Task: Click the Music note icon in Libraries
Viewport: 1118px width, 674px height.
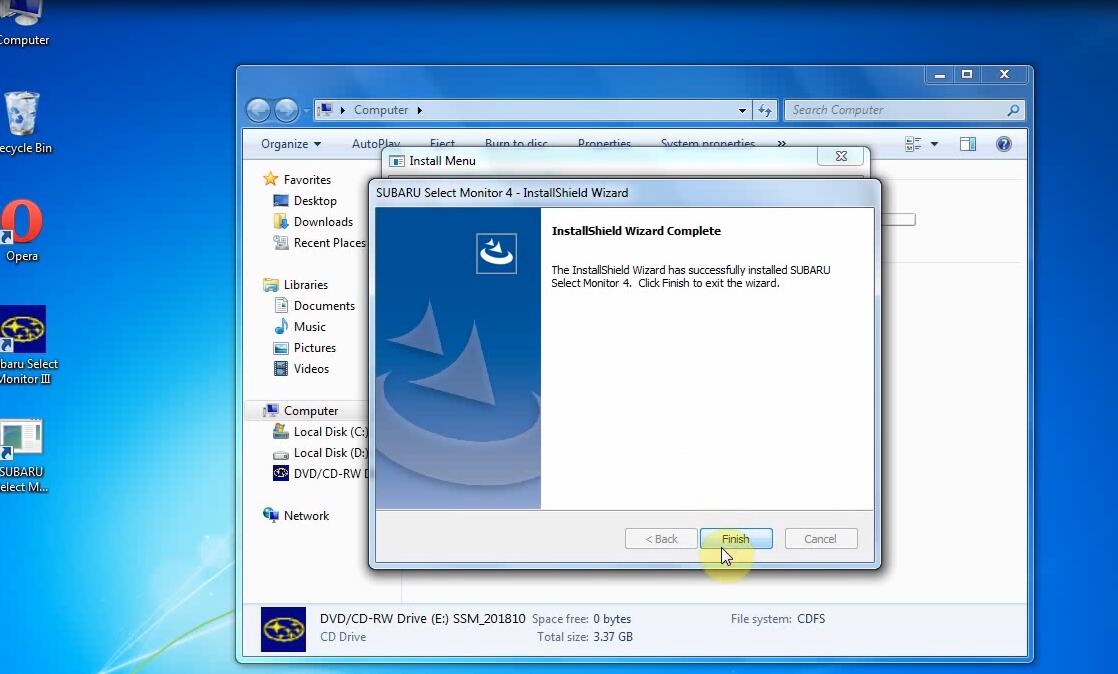Action: (281, 327)
